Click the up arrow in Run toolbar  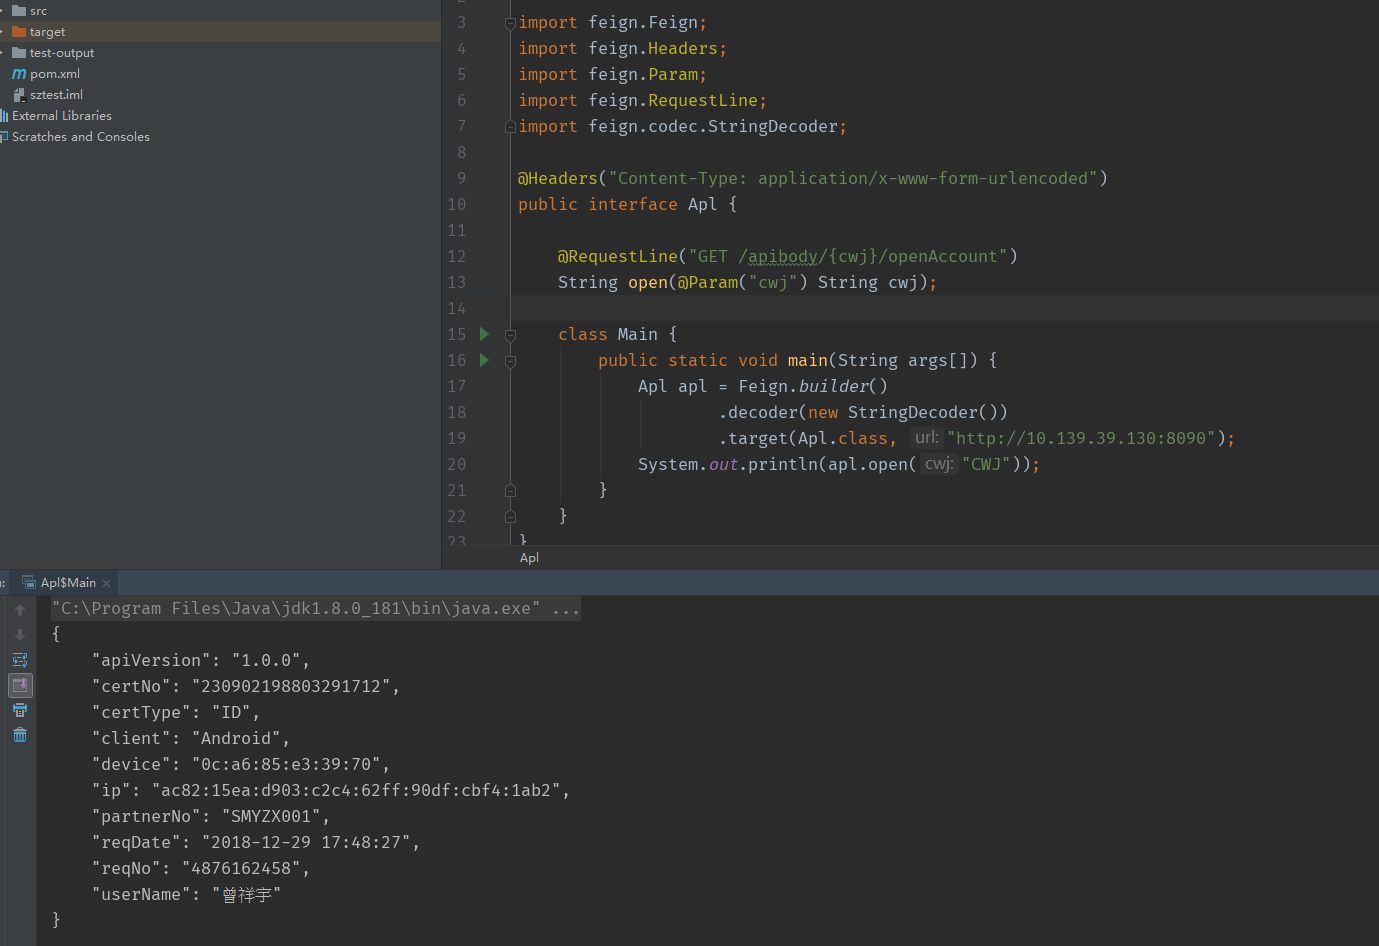tap(20, 610)
